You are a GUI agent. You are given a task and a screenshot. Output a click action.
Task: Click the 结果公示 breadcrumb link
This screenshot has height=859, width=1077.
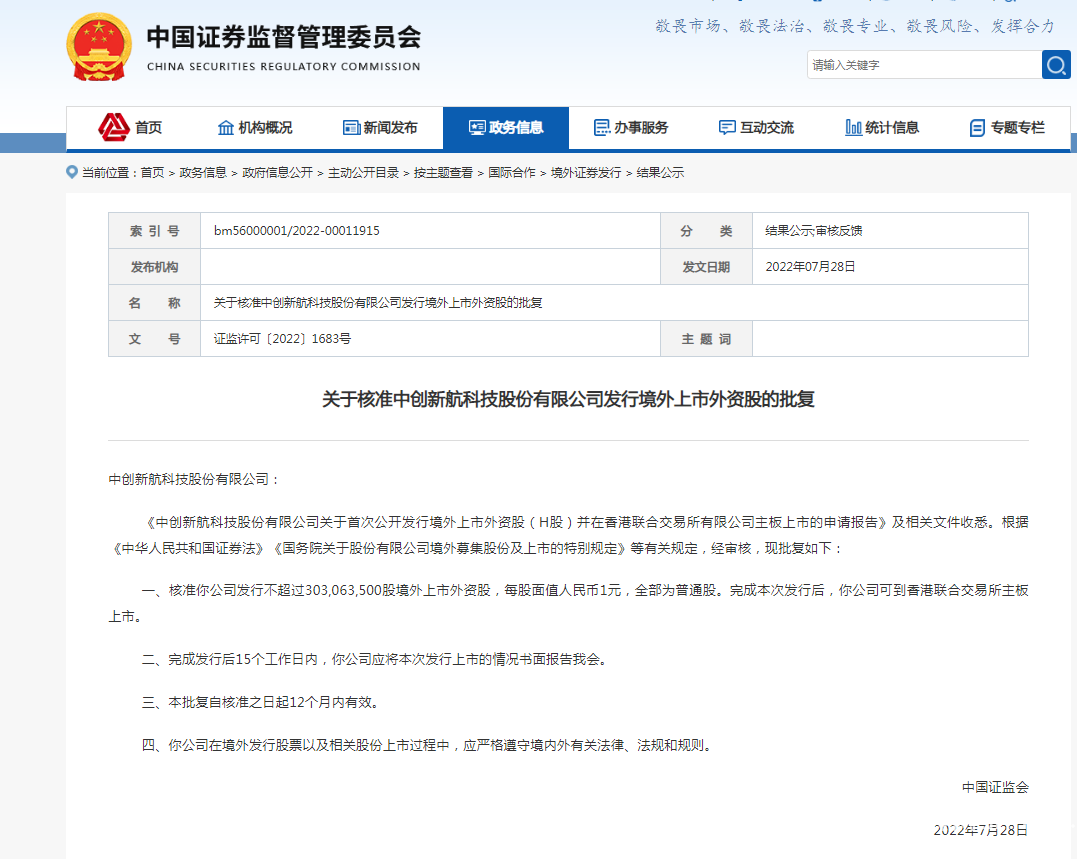coord(660,173)
